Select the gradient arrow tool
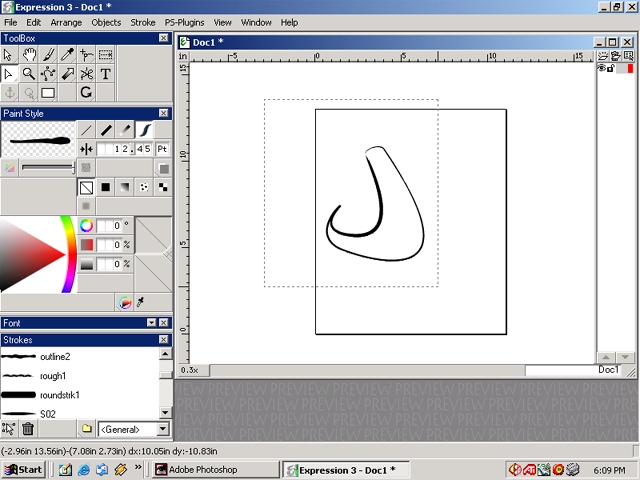The image size is (640, 480). [x=67, y=74]
